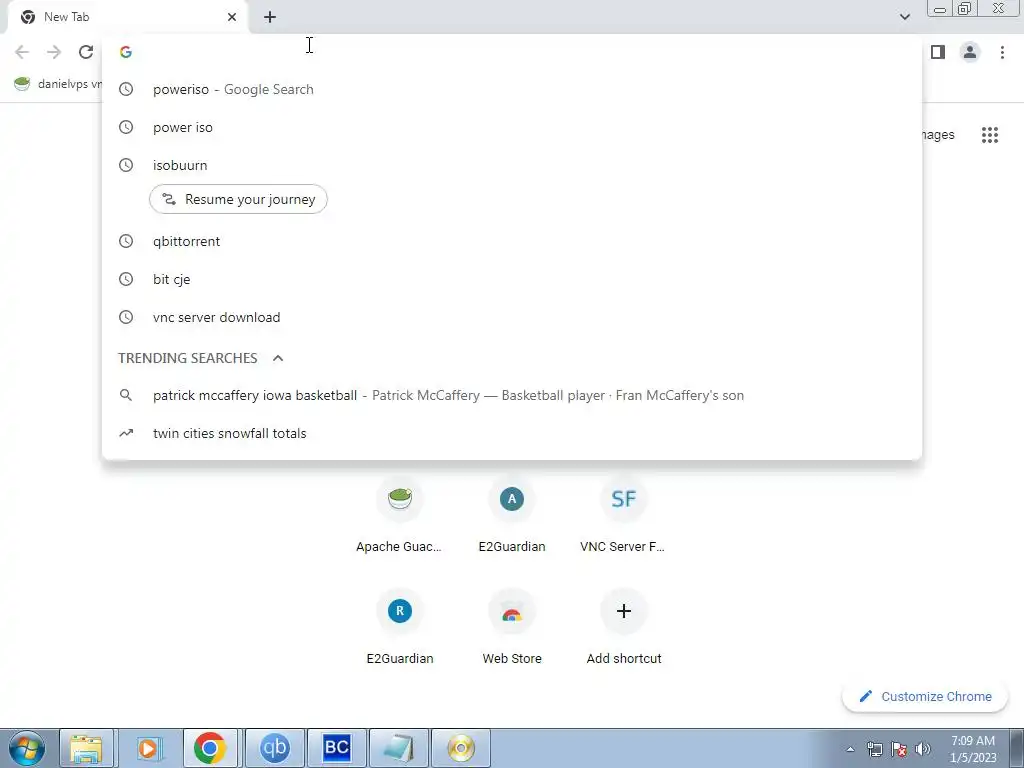Select 'twin cities snowfall totals' trending search
This screenshot has height=768, width=1024.
512,433
